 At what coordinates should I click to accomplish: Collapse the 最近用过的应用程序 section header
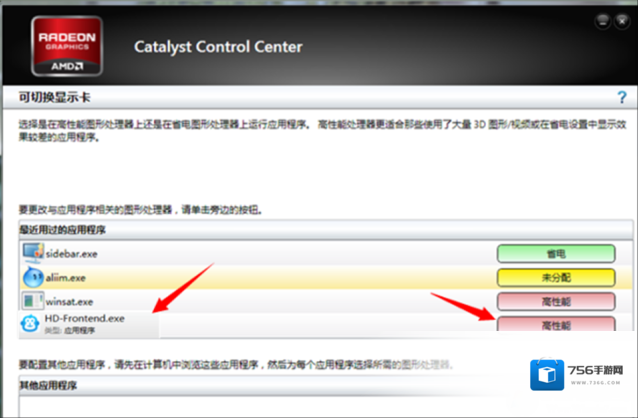coord(326,230)
